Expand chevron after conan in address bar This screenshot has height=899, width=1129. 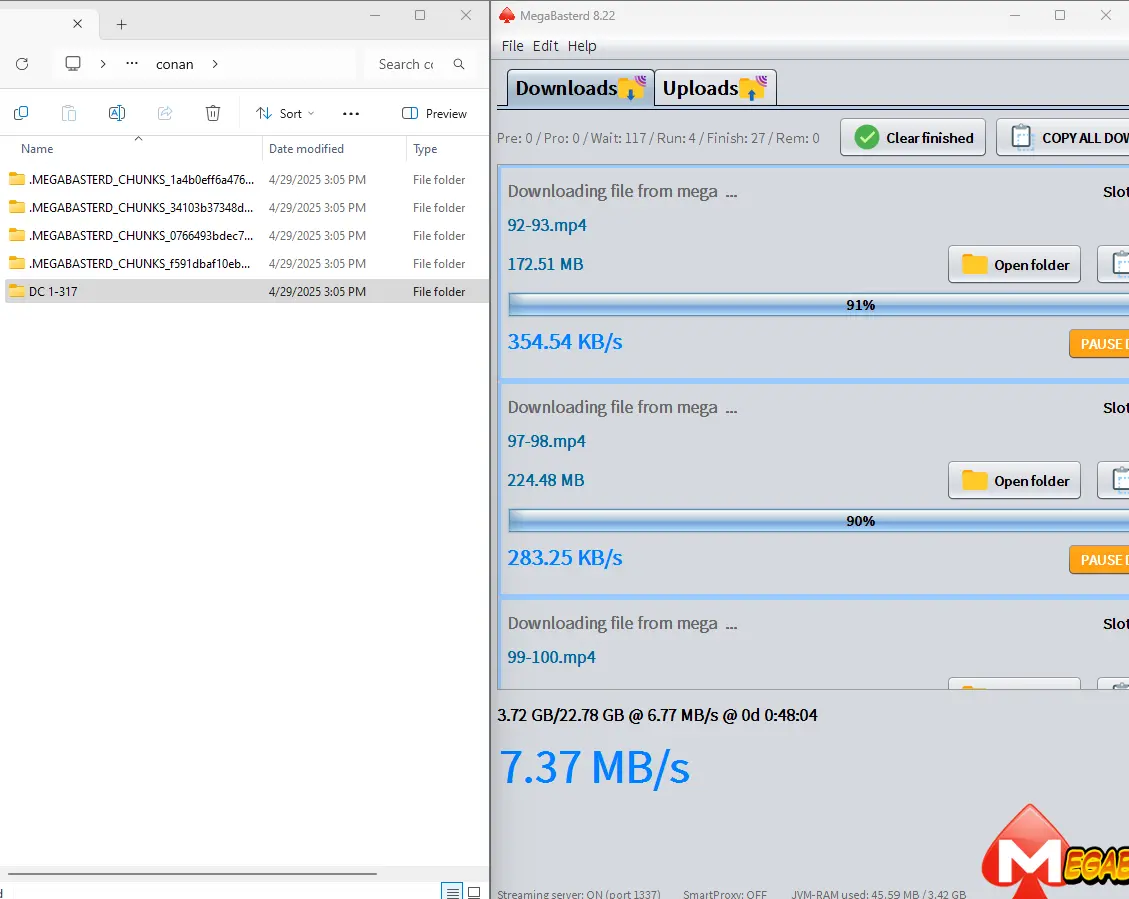215,64
